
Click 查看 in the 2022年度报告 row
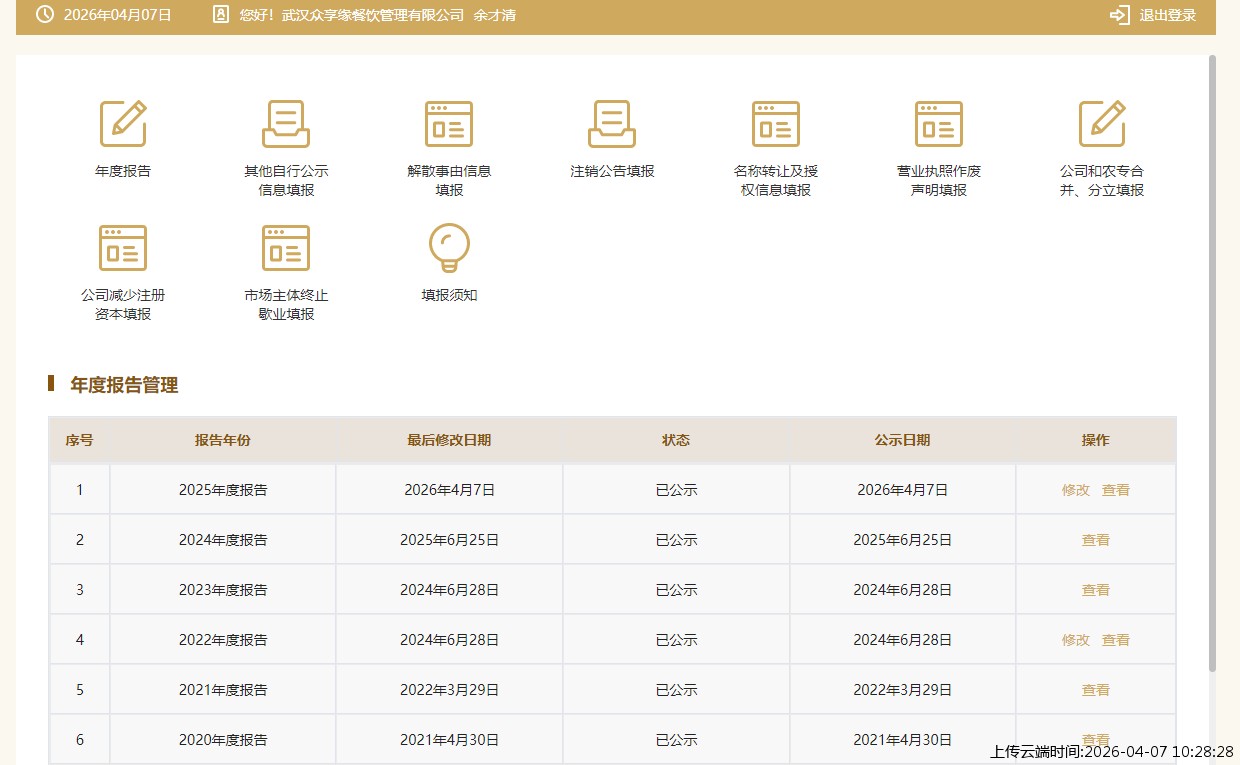click(x=1116, y=640)
